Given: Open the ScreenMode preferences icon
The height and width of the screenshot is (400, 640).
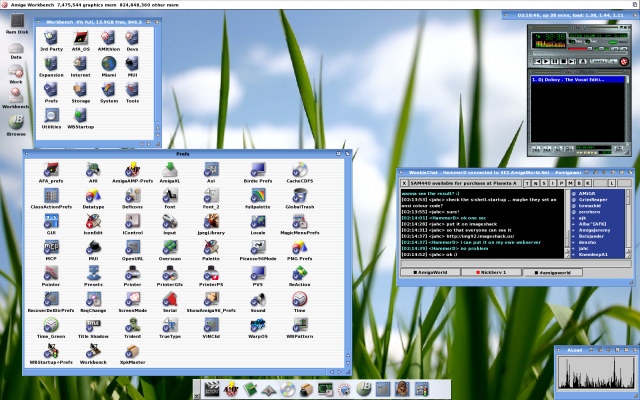Looking at the screenshot, I should click(132, 298).
